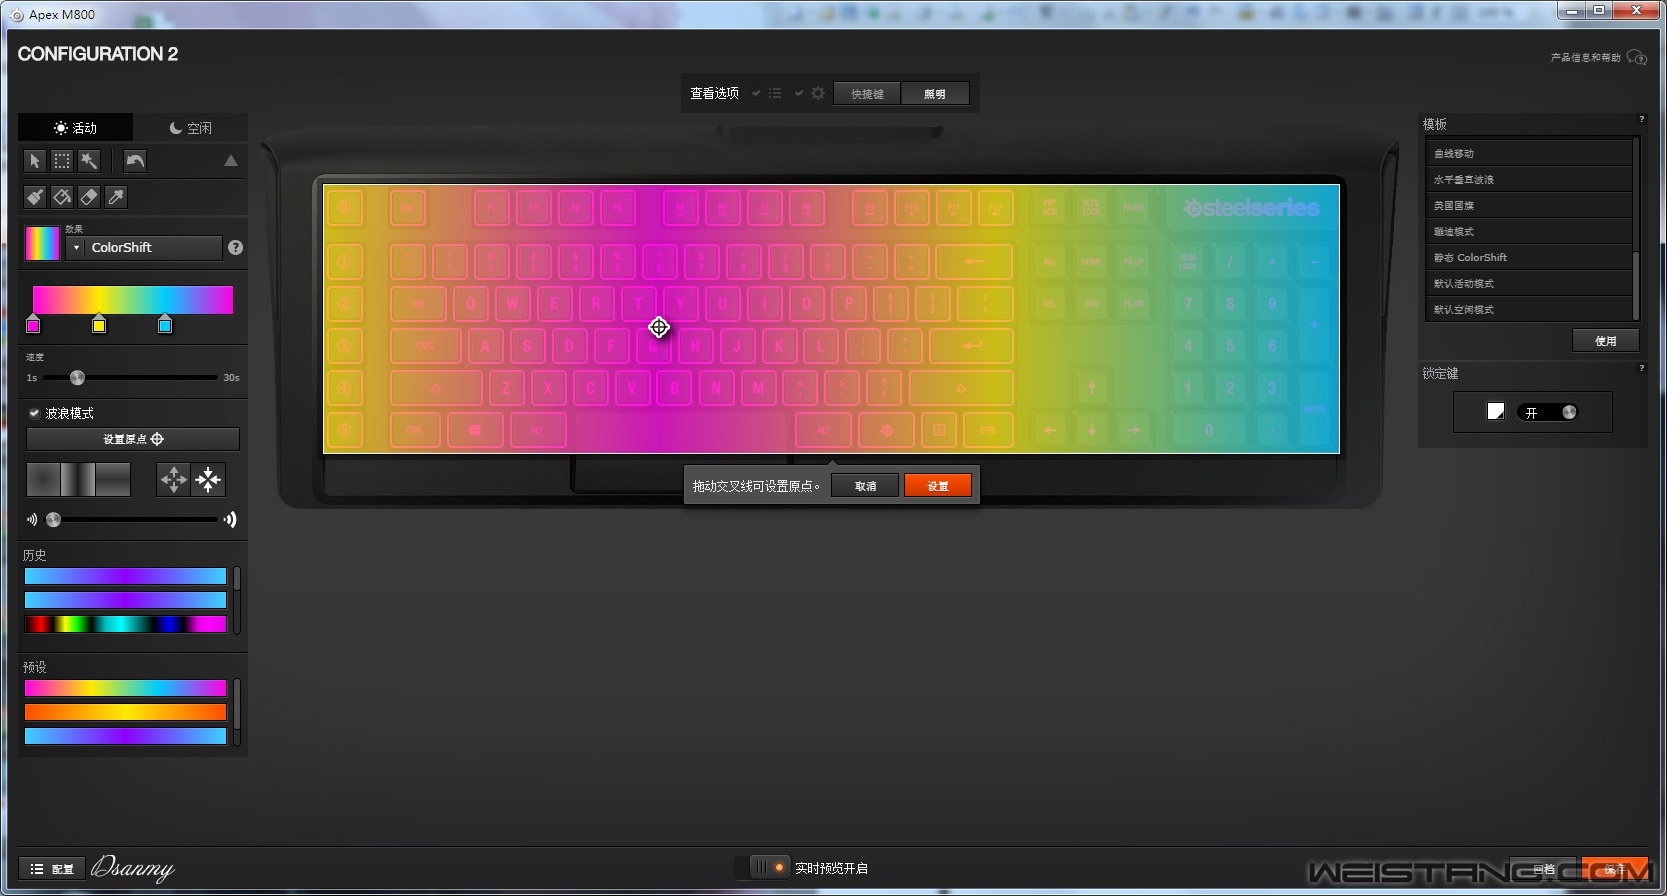Screen dimensions: 1667x896
Task: Choose the eraser tool
Action: point(89,197)
